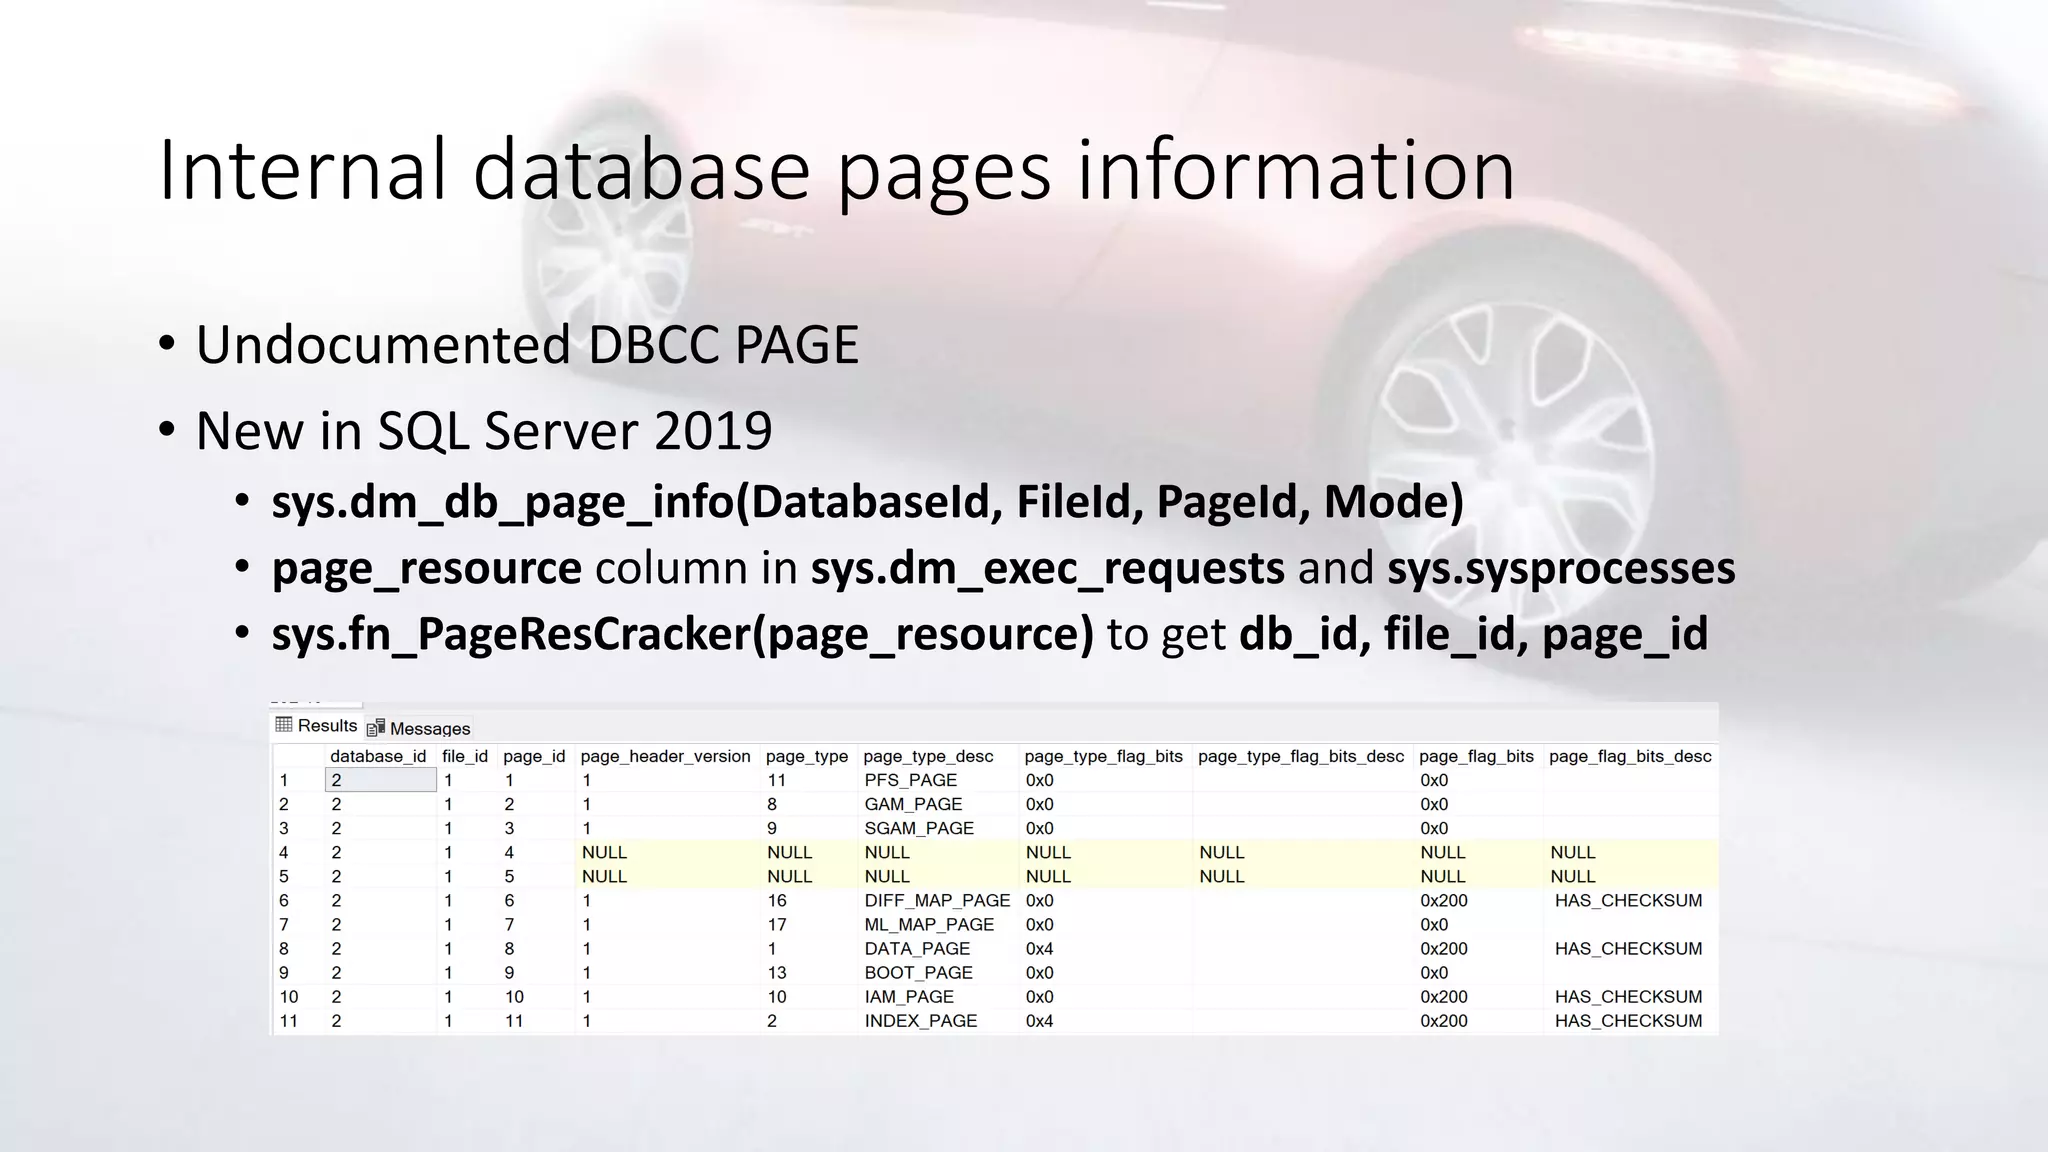Click sys.dm_exec_requests in the second sub-bullet
This screenshot has height=1152, width=2048.
[x=1047, y=568]
